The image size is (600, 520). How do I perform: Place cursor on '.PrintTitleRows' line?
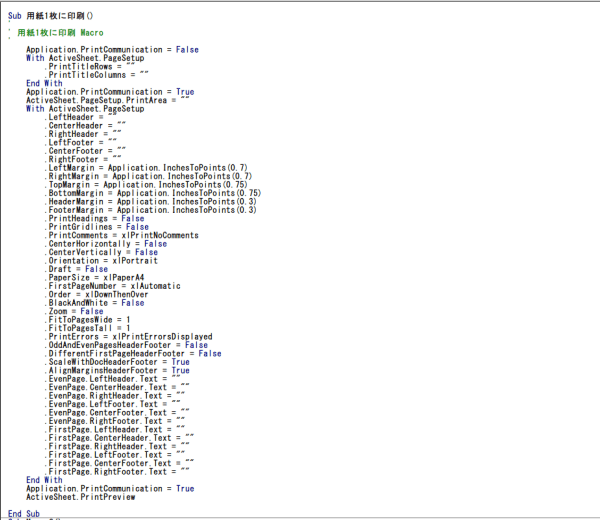click(90, 66)
